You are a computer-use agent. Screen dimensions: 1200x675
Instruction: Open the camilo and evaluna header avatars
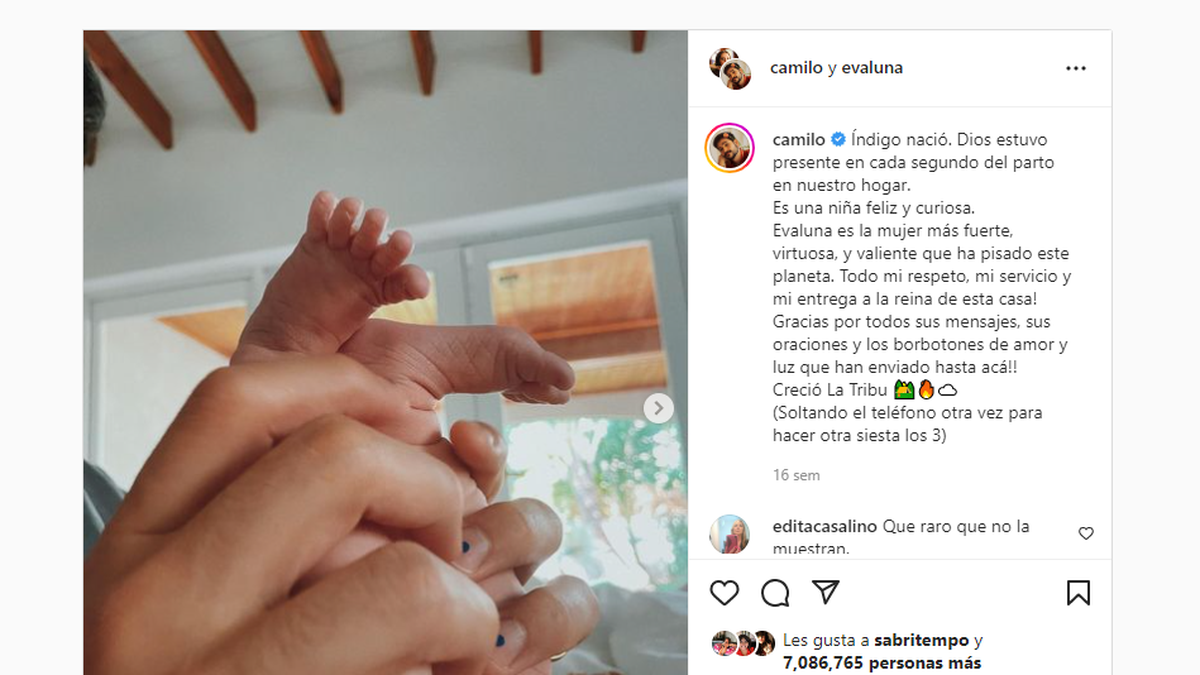[x=730, y=69]
